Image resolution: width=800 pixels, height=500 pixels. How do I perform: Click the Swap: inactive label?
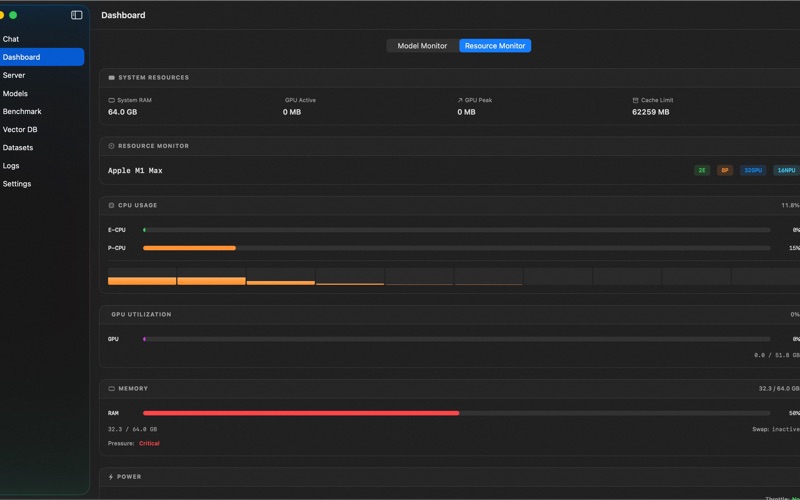coord(776,430)
